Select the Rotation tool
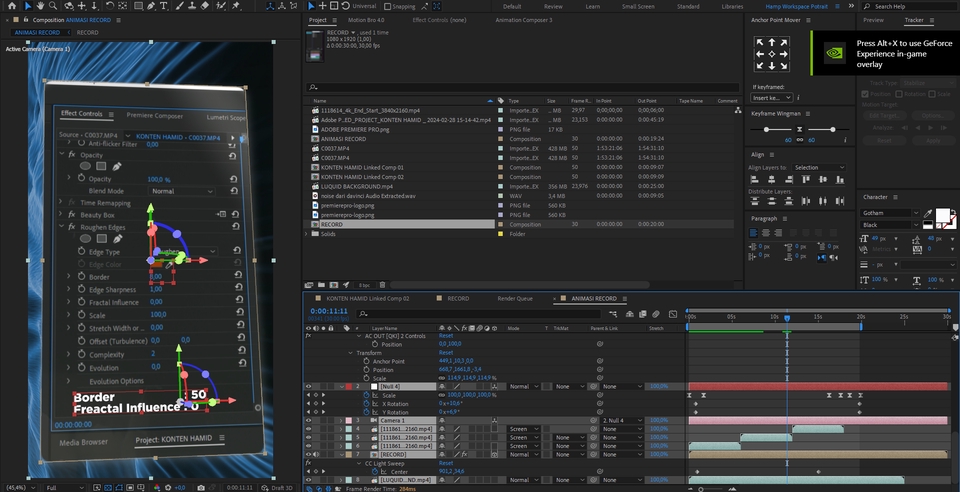This screenshot has width=960, height=492. click(x=110, y=6)
